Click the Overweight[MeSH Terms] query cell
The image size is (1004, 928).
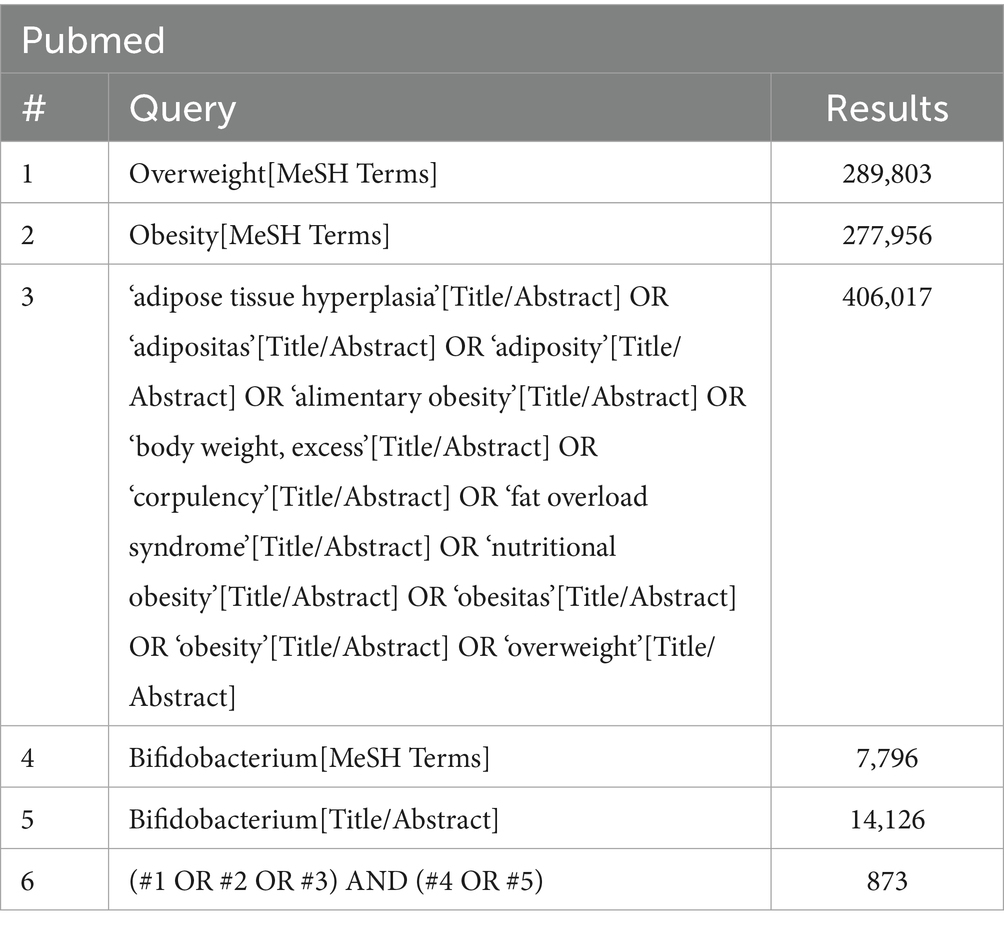283,174
